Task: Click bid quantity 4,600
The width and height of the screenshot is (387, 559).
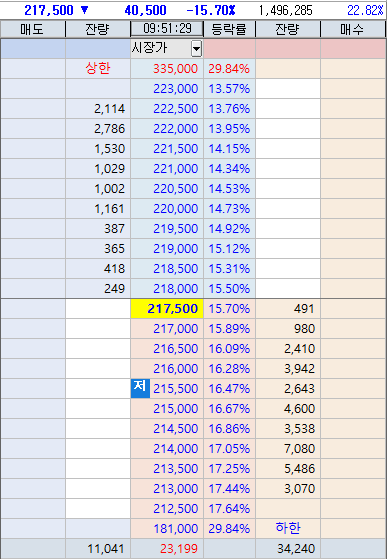Action: pyautogui.click(x=299, y=408)
